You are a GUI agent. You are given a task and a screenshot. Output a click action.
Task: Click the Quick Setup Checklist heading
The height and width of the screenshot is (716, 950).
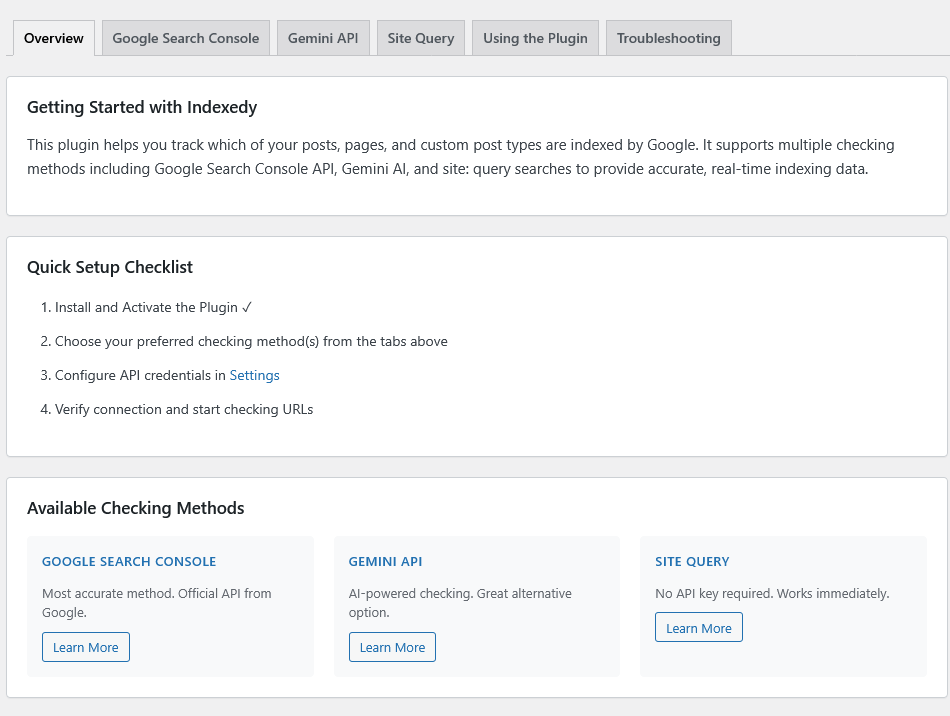click(x=110, y=267)
